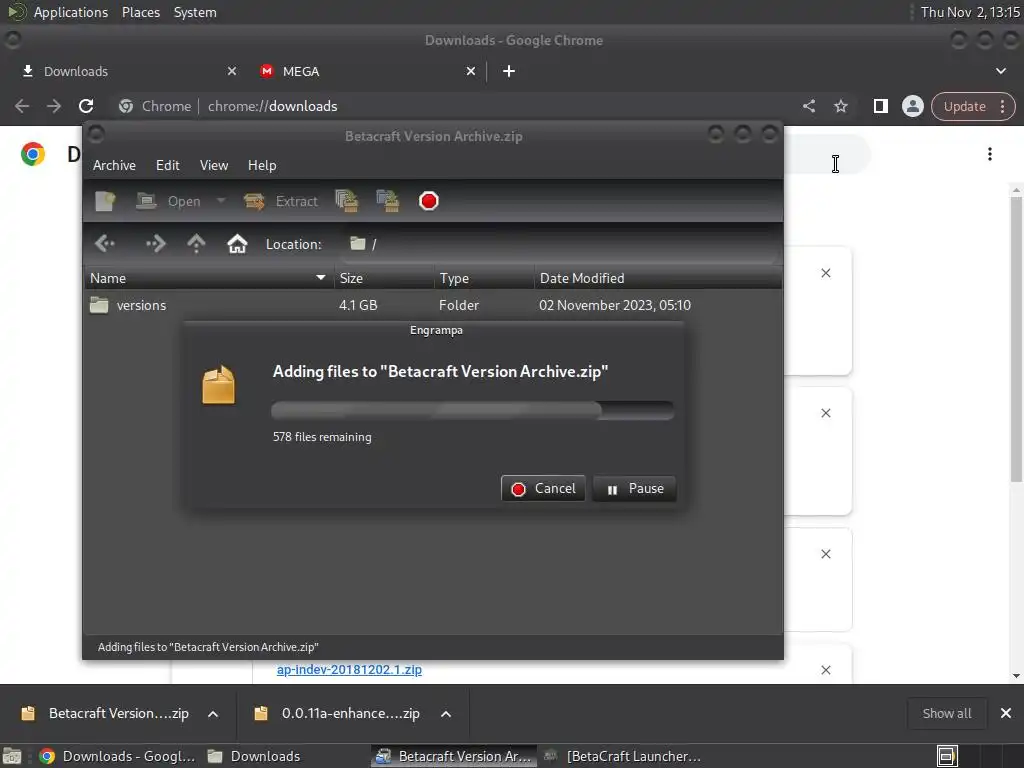Go back with archive navigation left arrow

[104, 244]
